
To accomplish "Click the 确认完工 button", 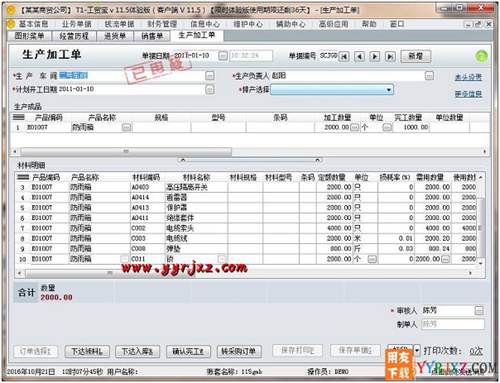I will coord(188,351).
